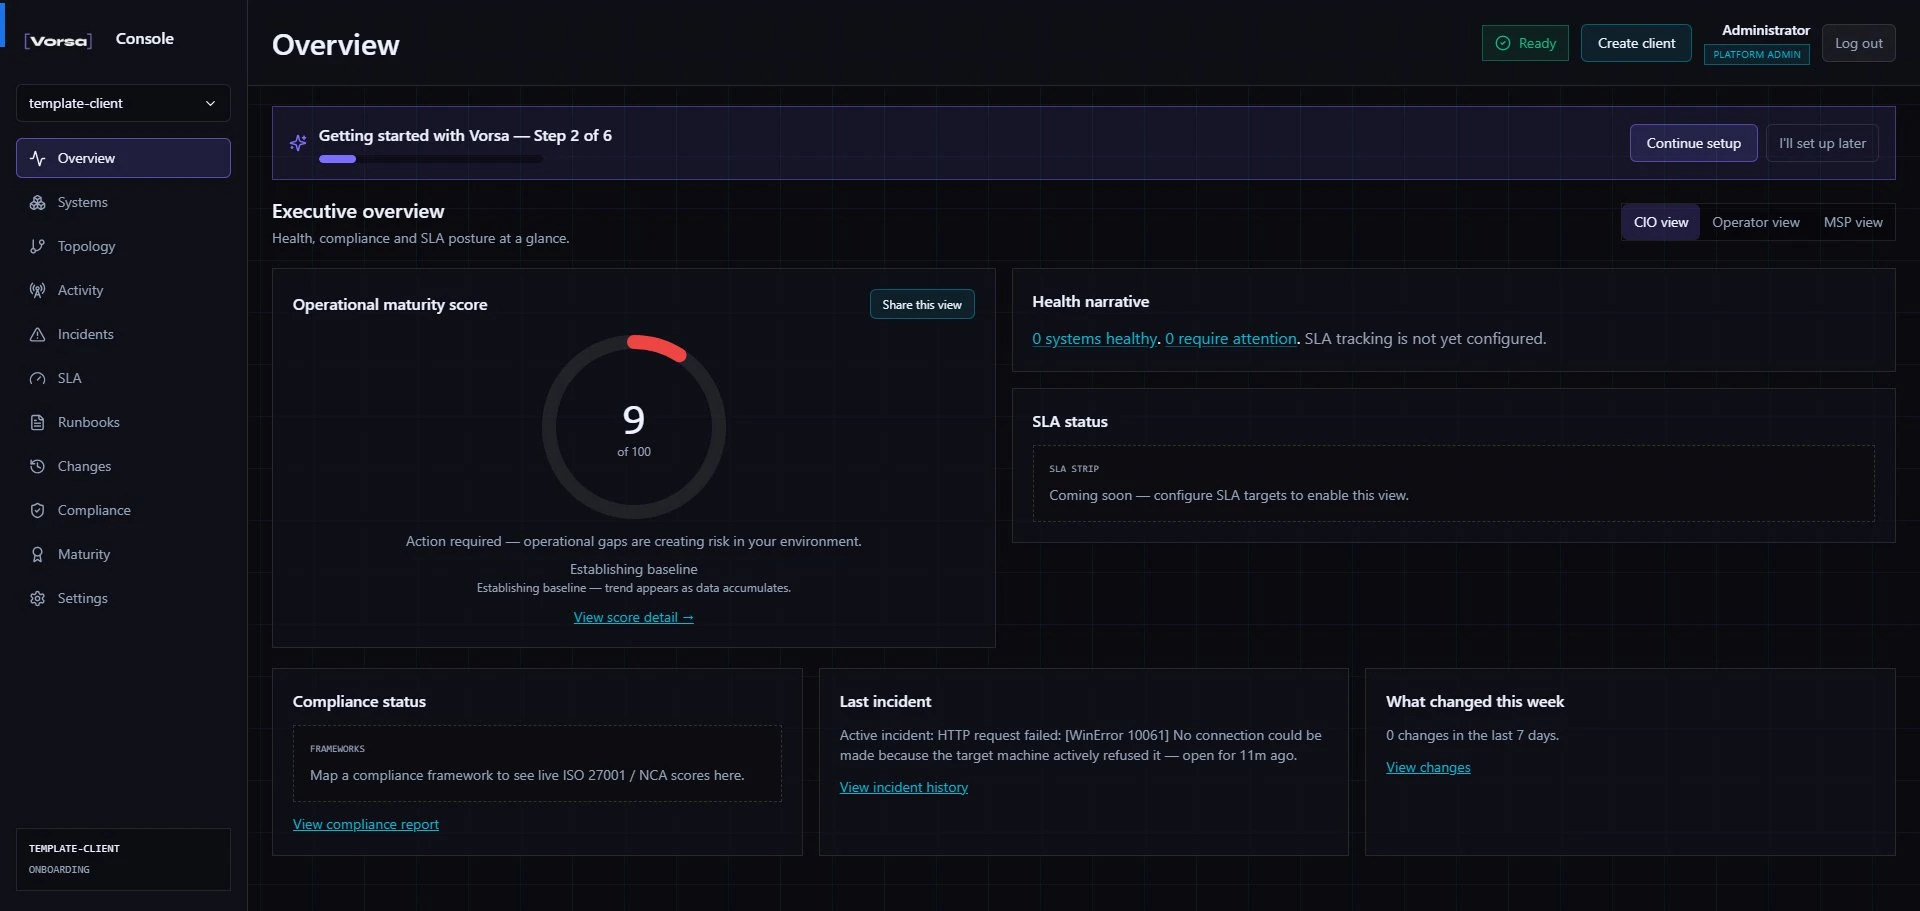1920x911 pixels.
Task: Open the SLA page
Action: pyautogui.click(x=123, y=378)
